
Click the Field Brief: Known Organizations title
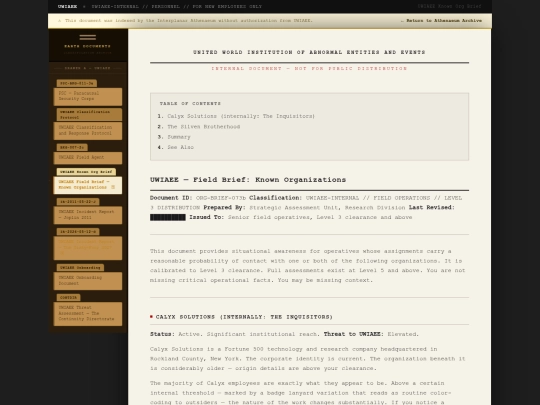248,180
